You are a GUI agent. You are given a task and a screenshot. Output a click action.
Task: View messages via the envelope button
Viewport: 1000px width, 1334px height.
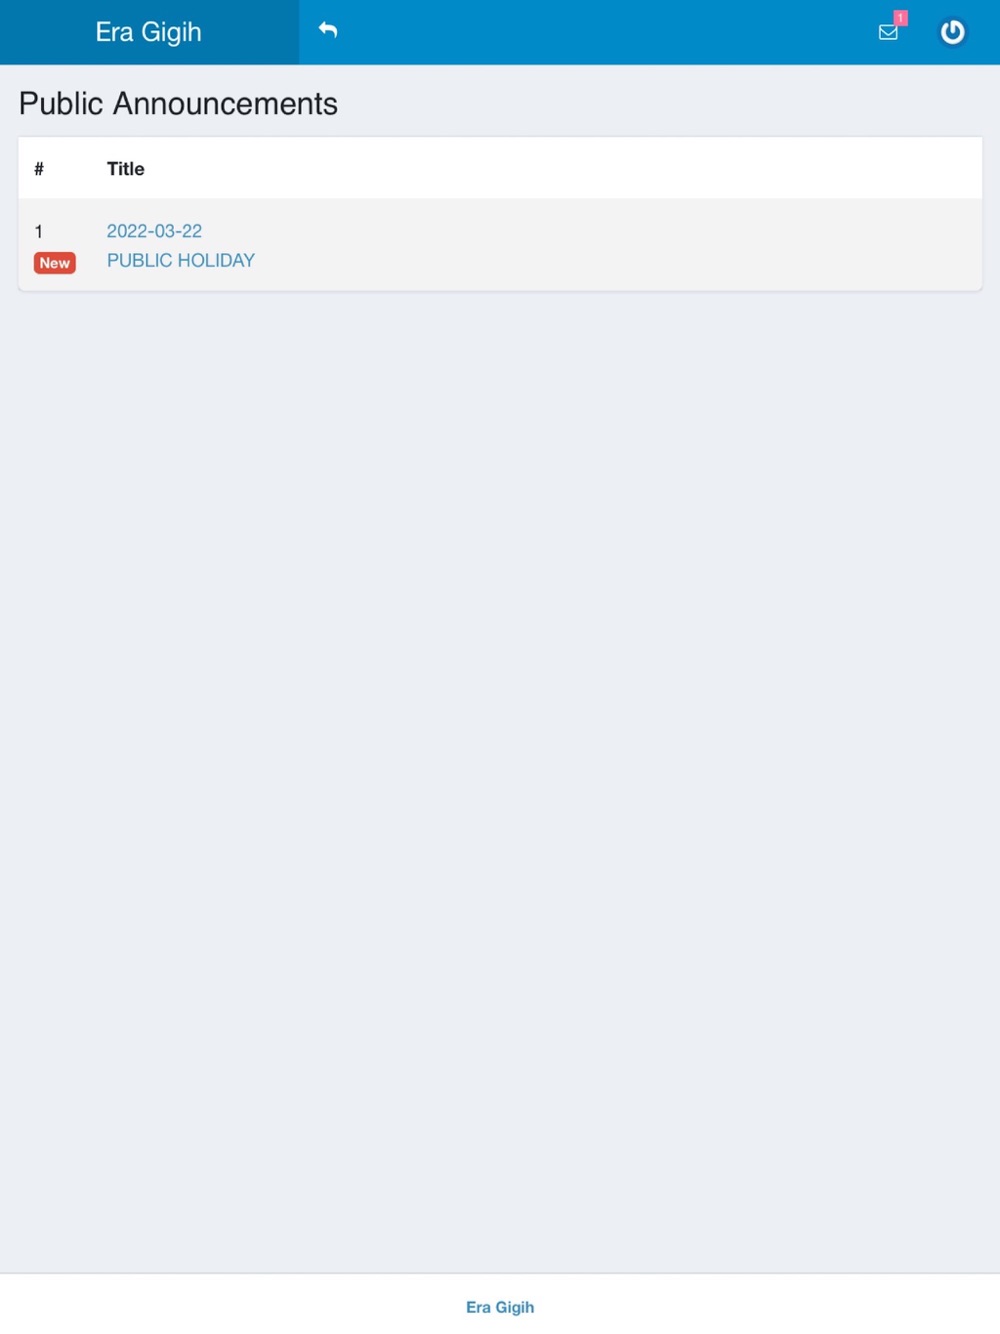tap(888, 32)
